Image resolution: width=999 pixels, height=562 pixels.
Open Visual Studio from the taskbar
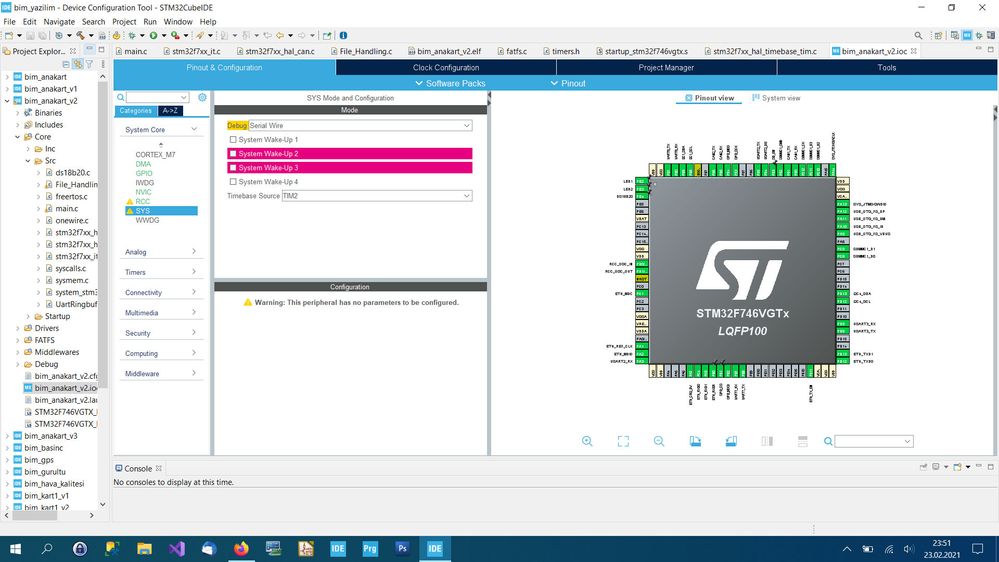176,549
